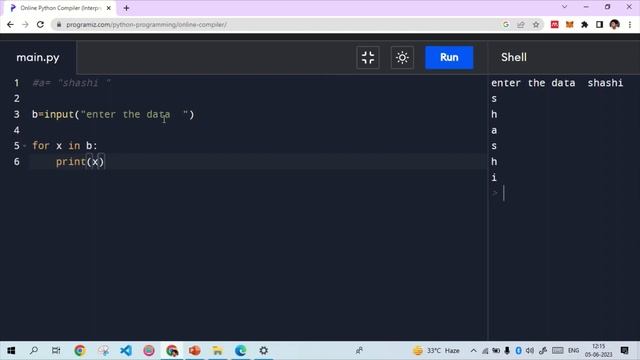Bookmark this page with the star icon
This screenshot has height=360, width=640.
536,24
